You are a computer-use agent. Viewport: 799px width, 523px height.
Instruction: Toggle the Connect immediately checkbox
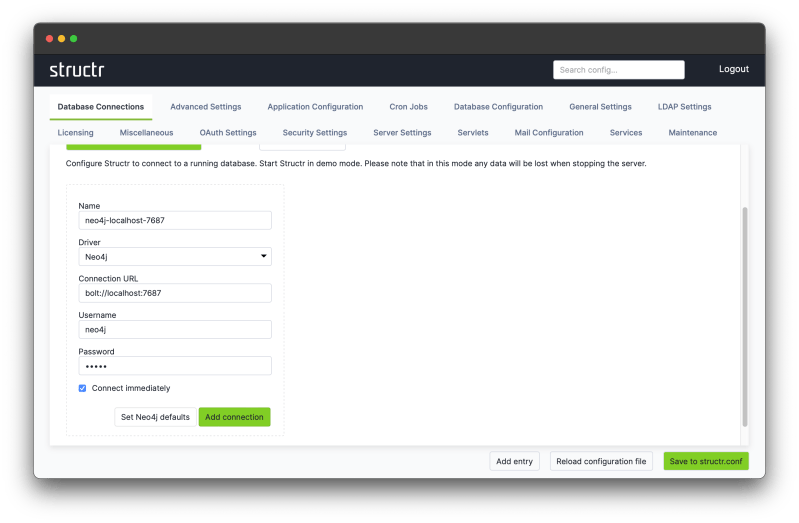point(83,388)
